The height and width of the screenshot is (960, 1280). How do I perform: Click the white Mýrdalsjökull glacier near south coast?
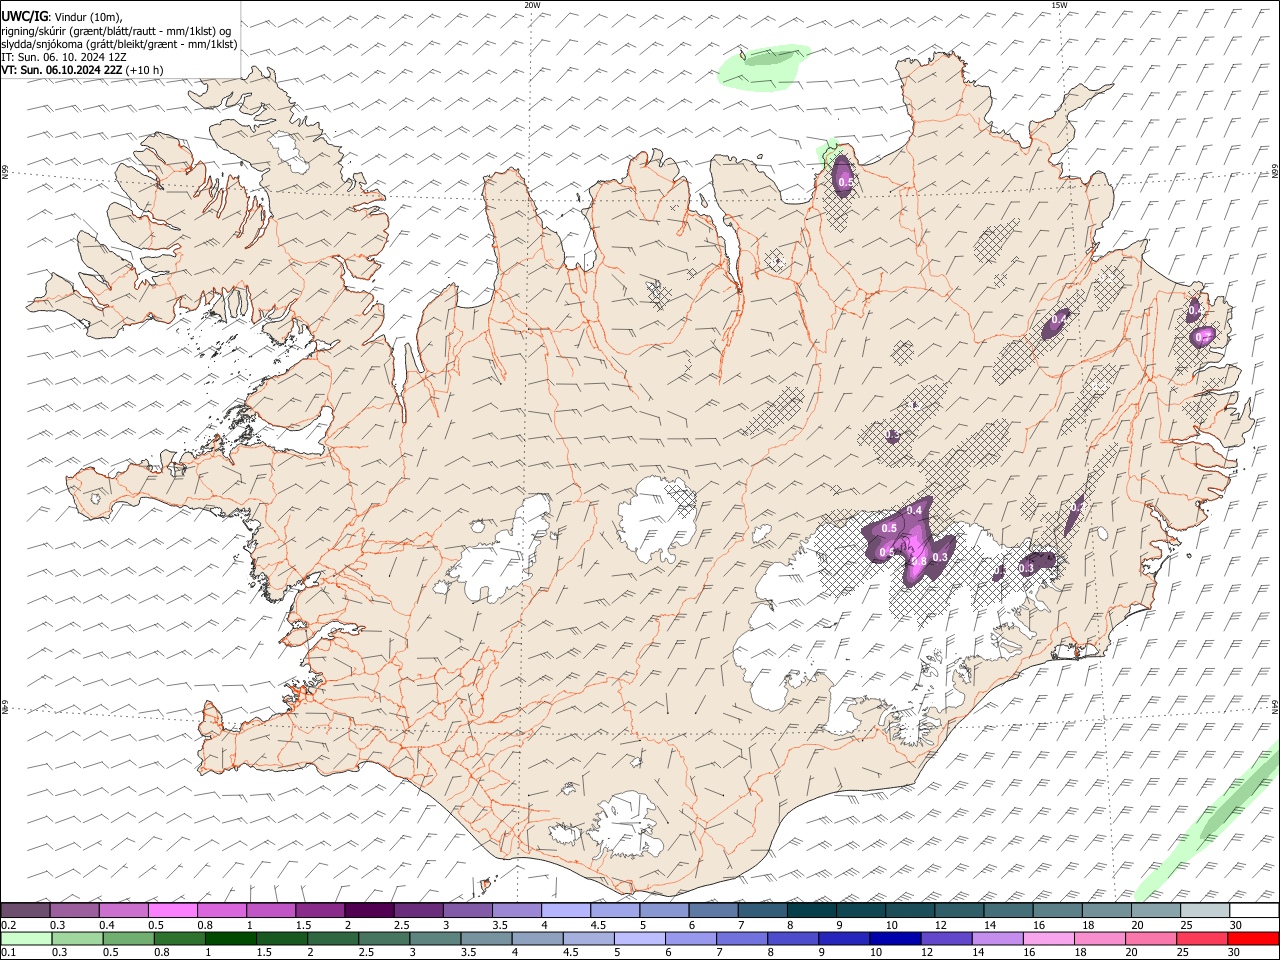[x=627, y=826]
